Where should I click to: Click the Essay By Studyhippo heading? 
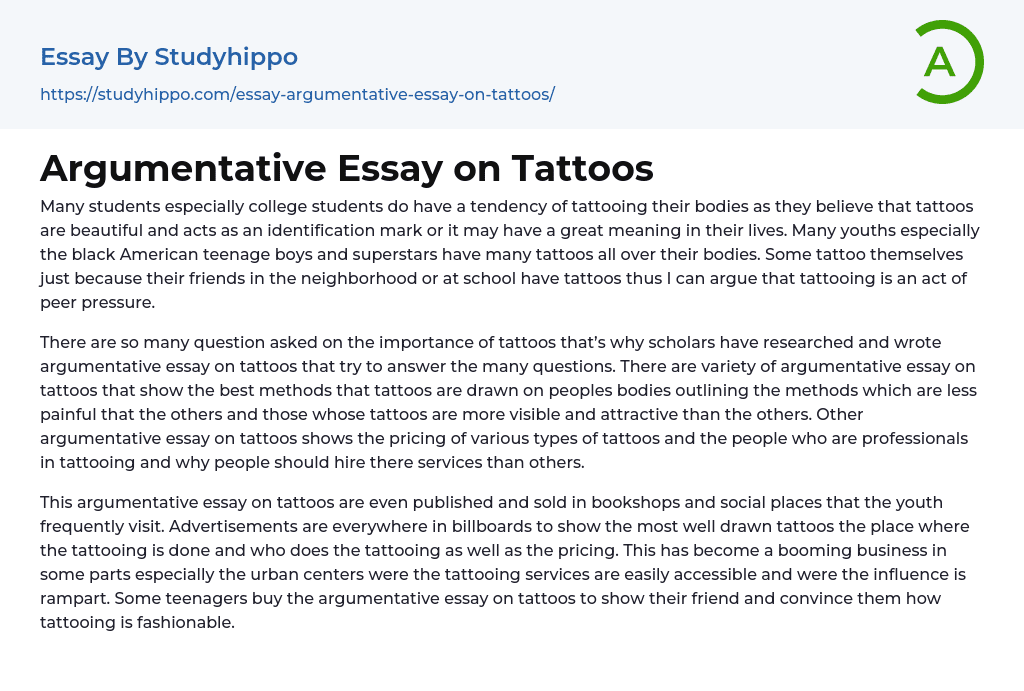pyautogui.click(x=169, y=57)
